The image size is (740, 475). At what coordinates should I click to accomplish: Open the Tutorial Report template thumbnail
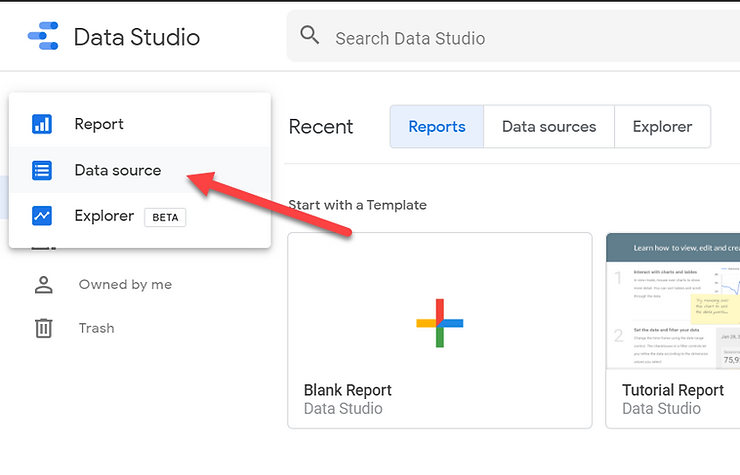point(672,301)
